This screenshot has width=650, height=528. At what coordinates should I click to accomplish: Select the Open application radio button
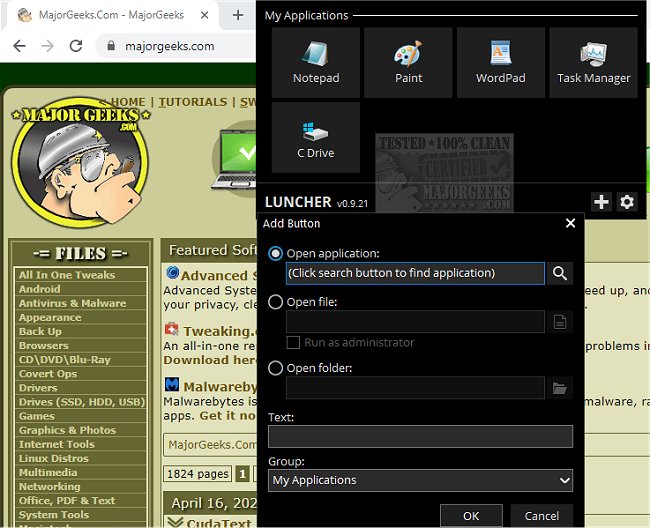click(275, 253)
